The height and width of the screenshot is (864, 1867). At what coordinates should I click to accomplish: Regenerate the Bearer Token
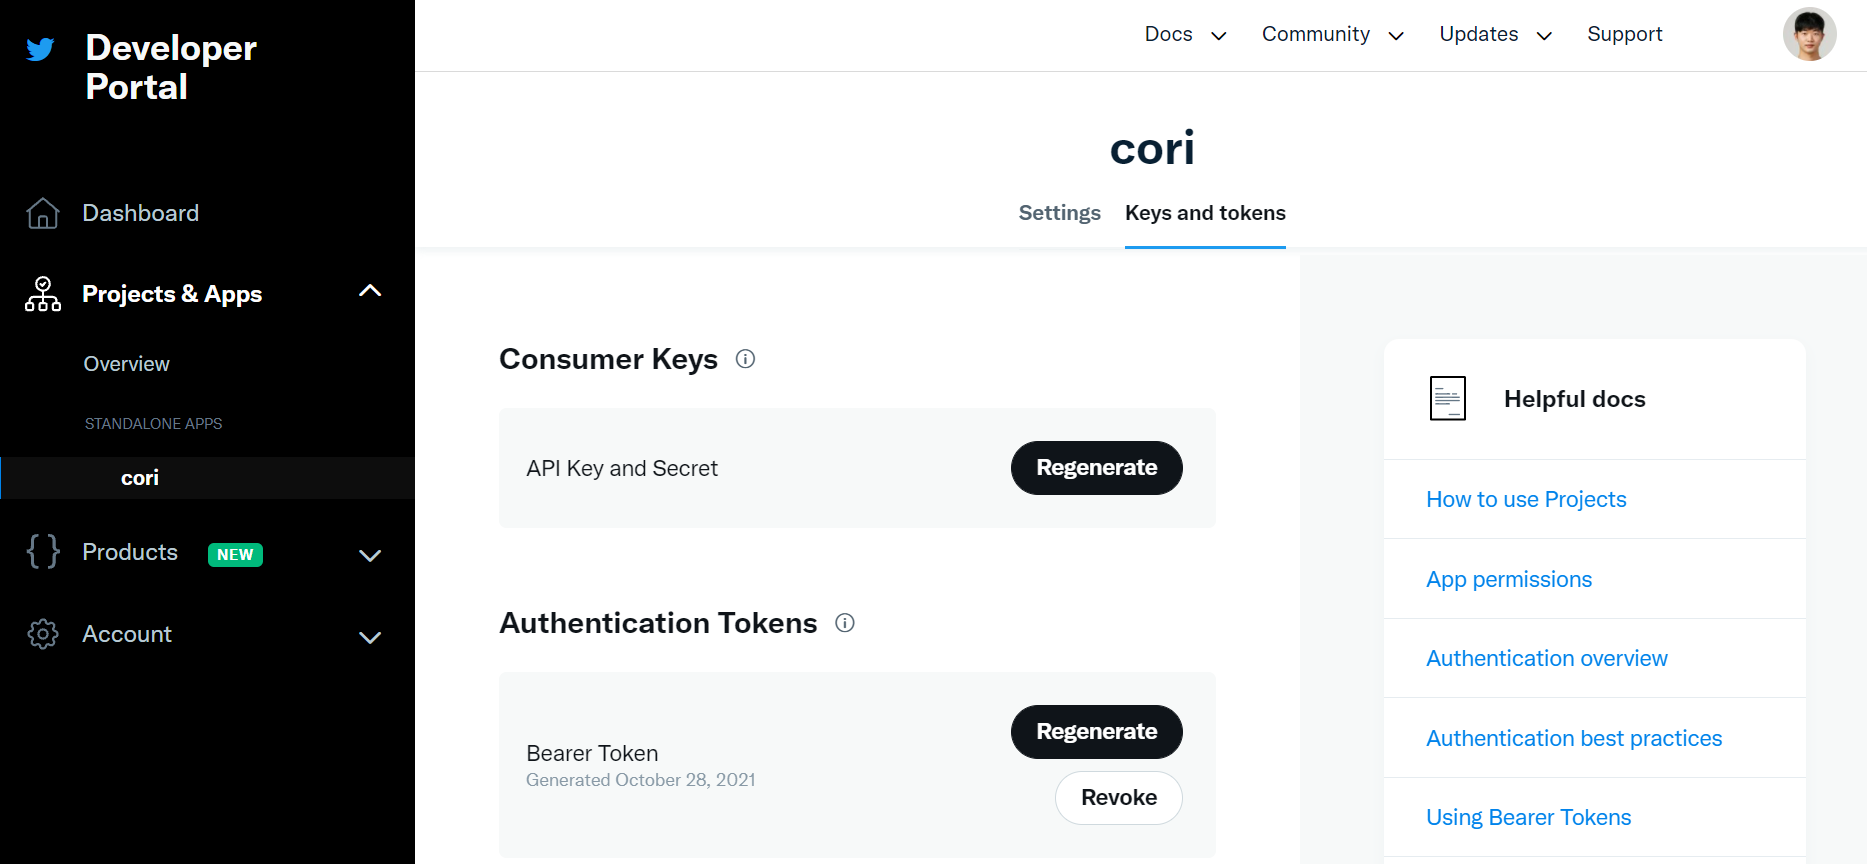click(x=1096, y=732)
